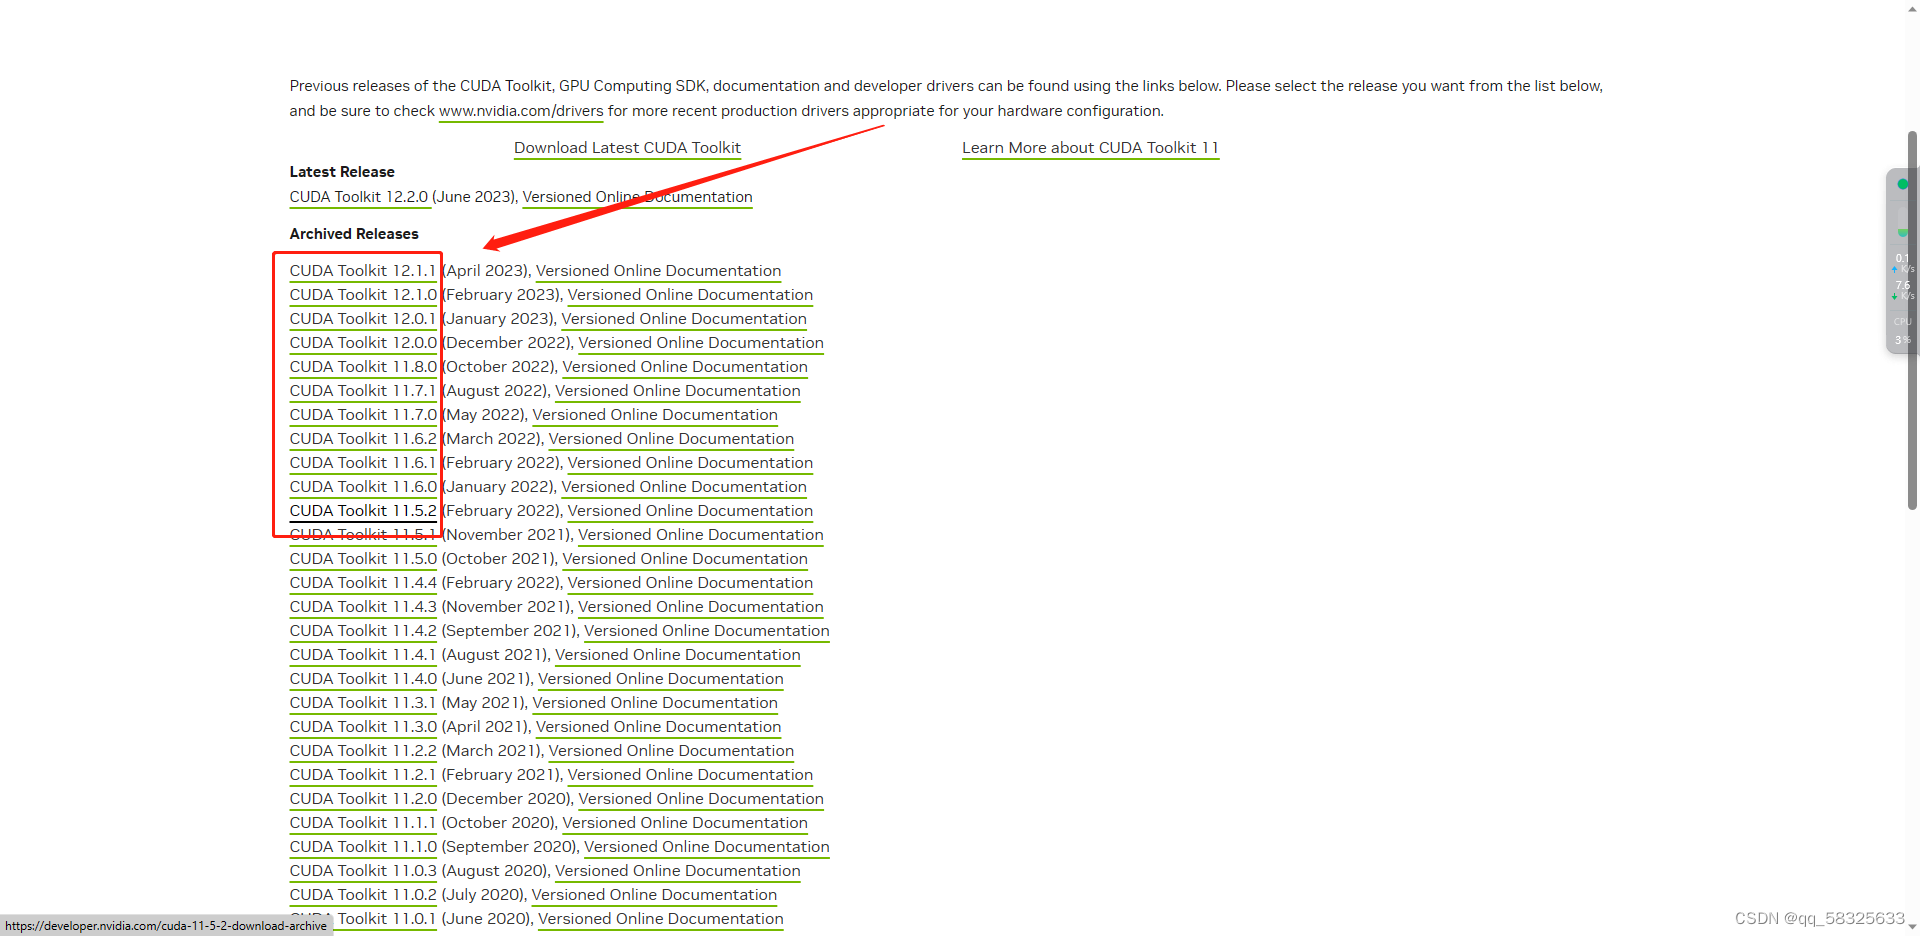Open CUDA Toolkit 11.1.0 link
The height and width of the screenshot is (936, 1920).
click(x=363, y=847)
